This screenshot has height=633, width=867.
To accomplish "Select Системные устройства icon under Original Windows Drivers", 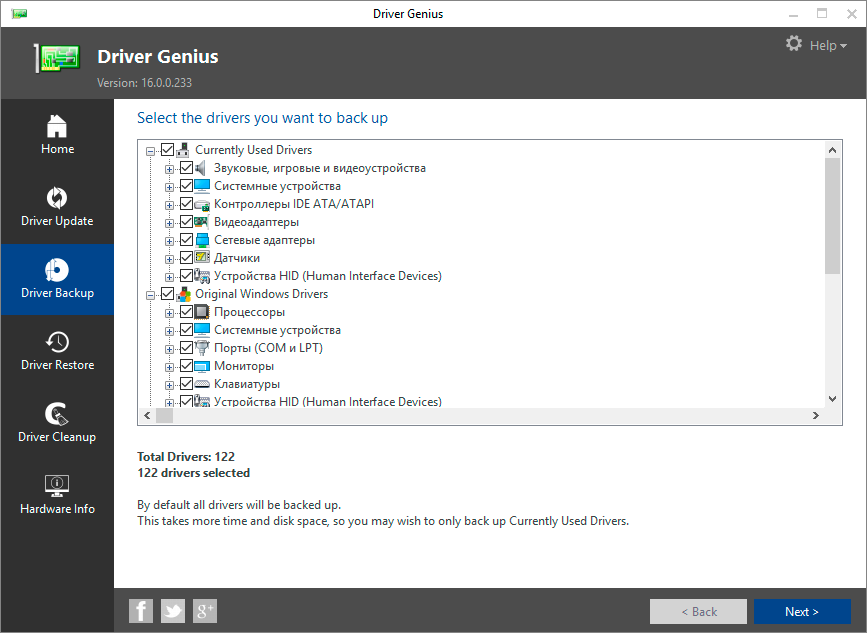I will 202,330.
